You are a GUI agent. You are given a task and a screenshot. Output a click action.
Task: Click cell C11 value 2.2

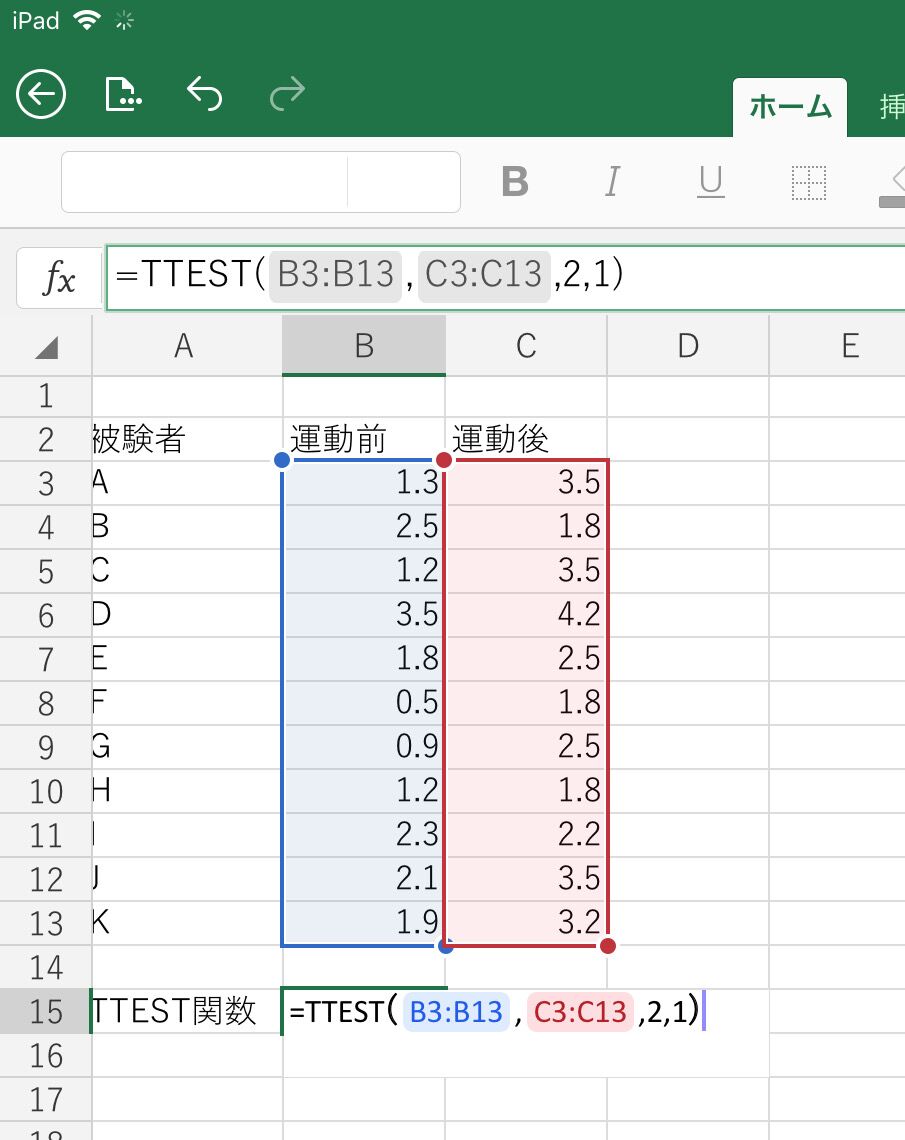coord(526,835)
